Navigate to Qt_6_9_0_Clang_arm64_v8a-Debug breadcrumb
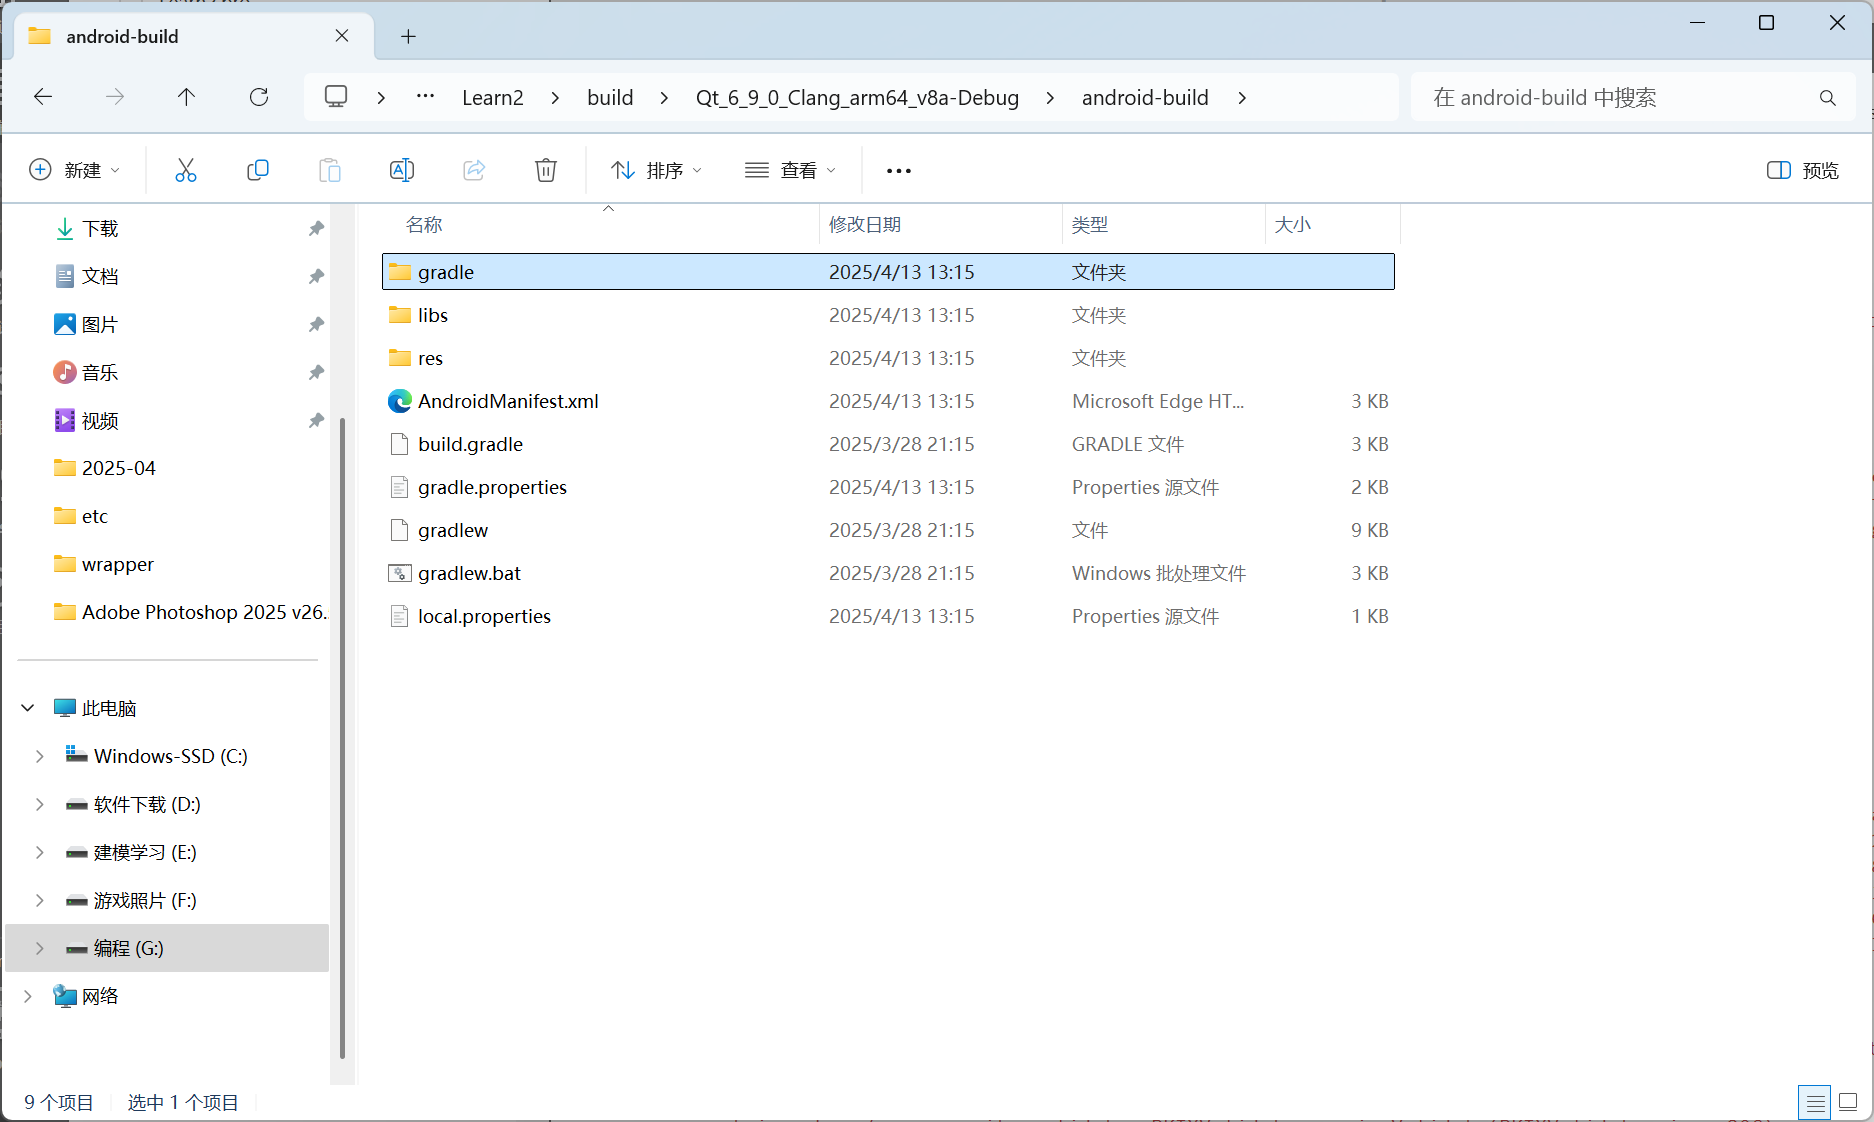1874x1122 pixels. [x=857, y=98]
